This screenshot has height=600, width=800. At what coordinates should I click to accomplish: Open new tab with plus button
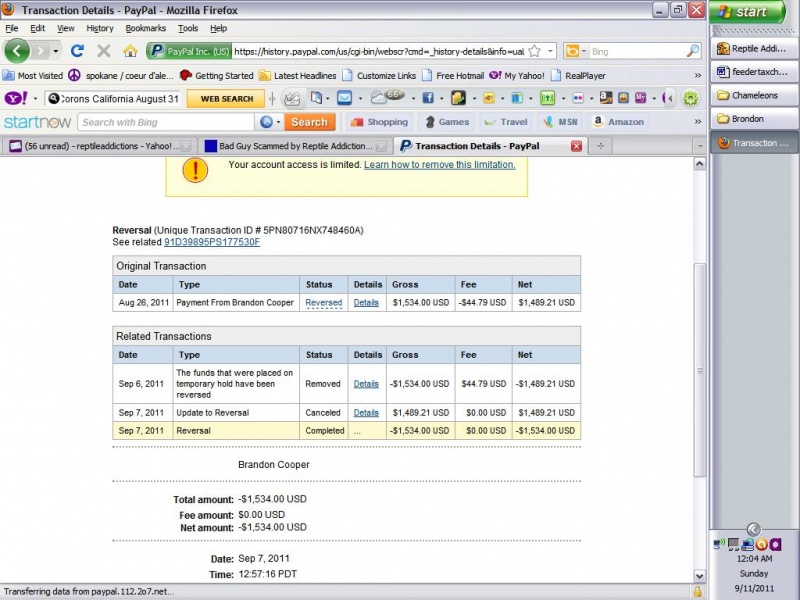tap(601, 146)
